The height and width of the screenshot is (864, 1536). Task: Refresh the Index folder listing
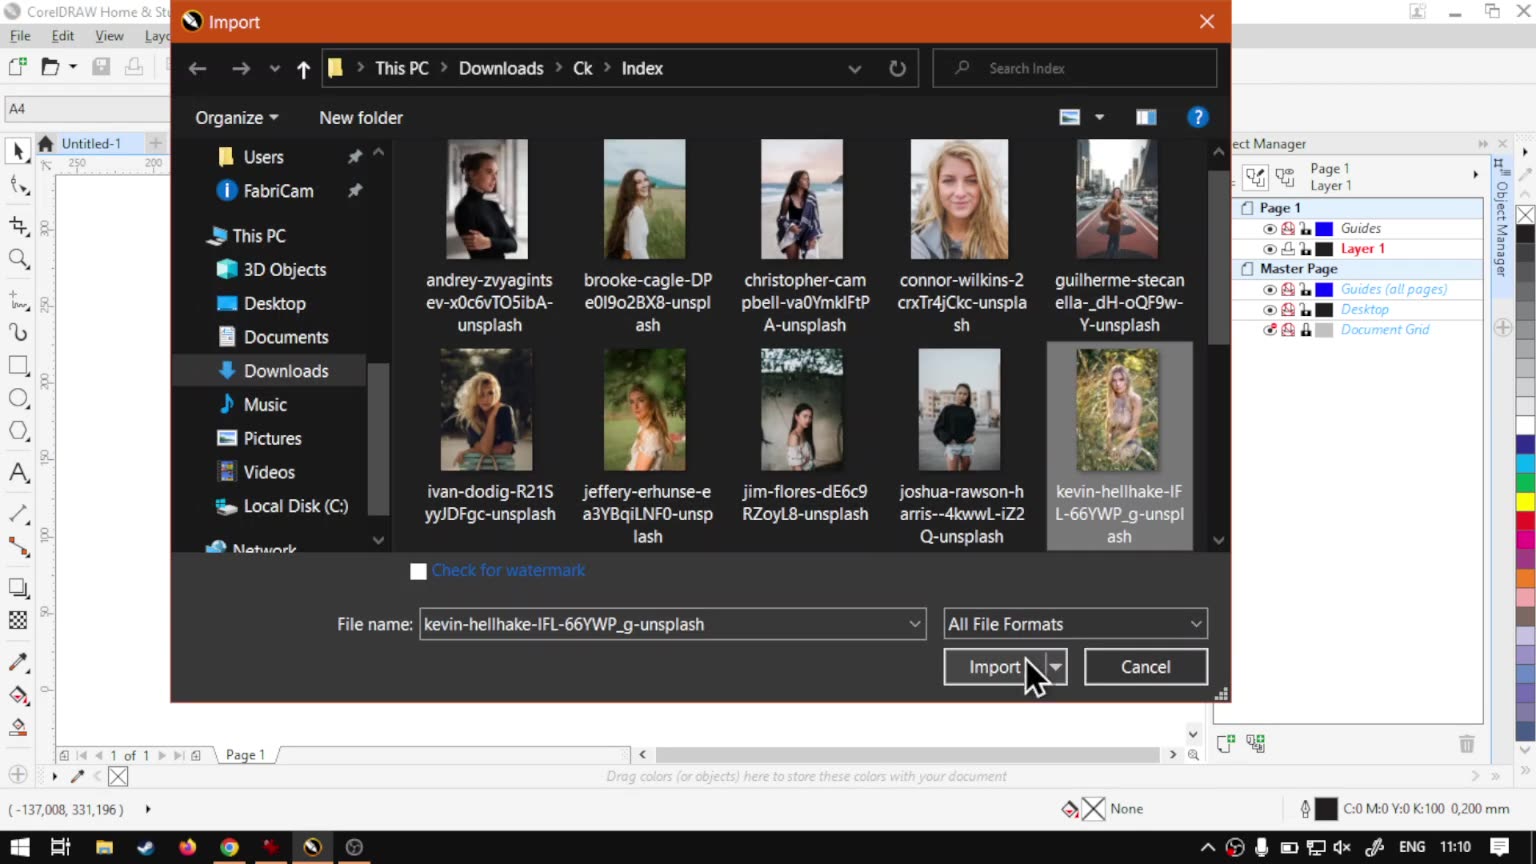pos(897,69)
